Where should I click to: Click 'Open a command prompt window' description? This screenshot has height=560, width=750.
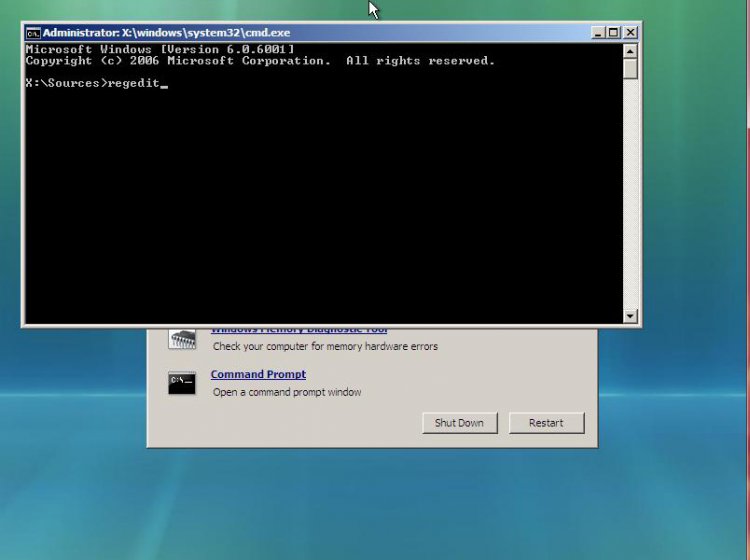[287, 392]
